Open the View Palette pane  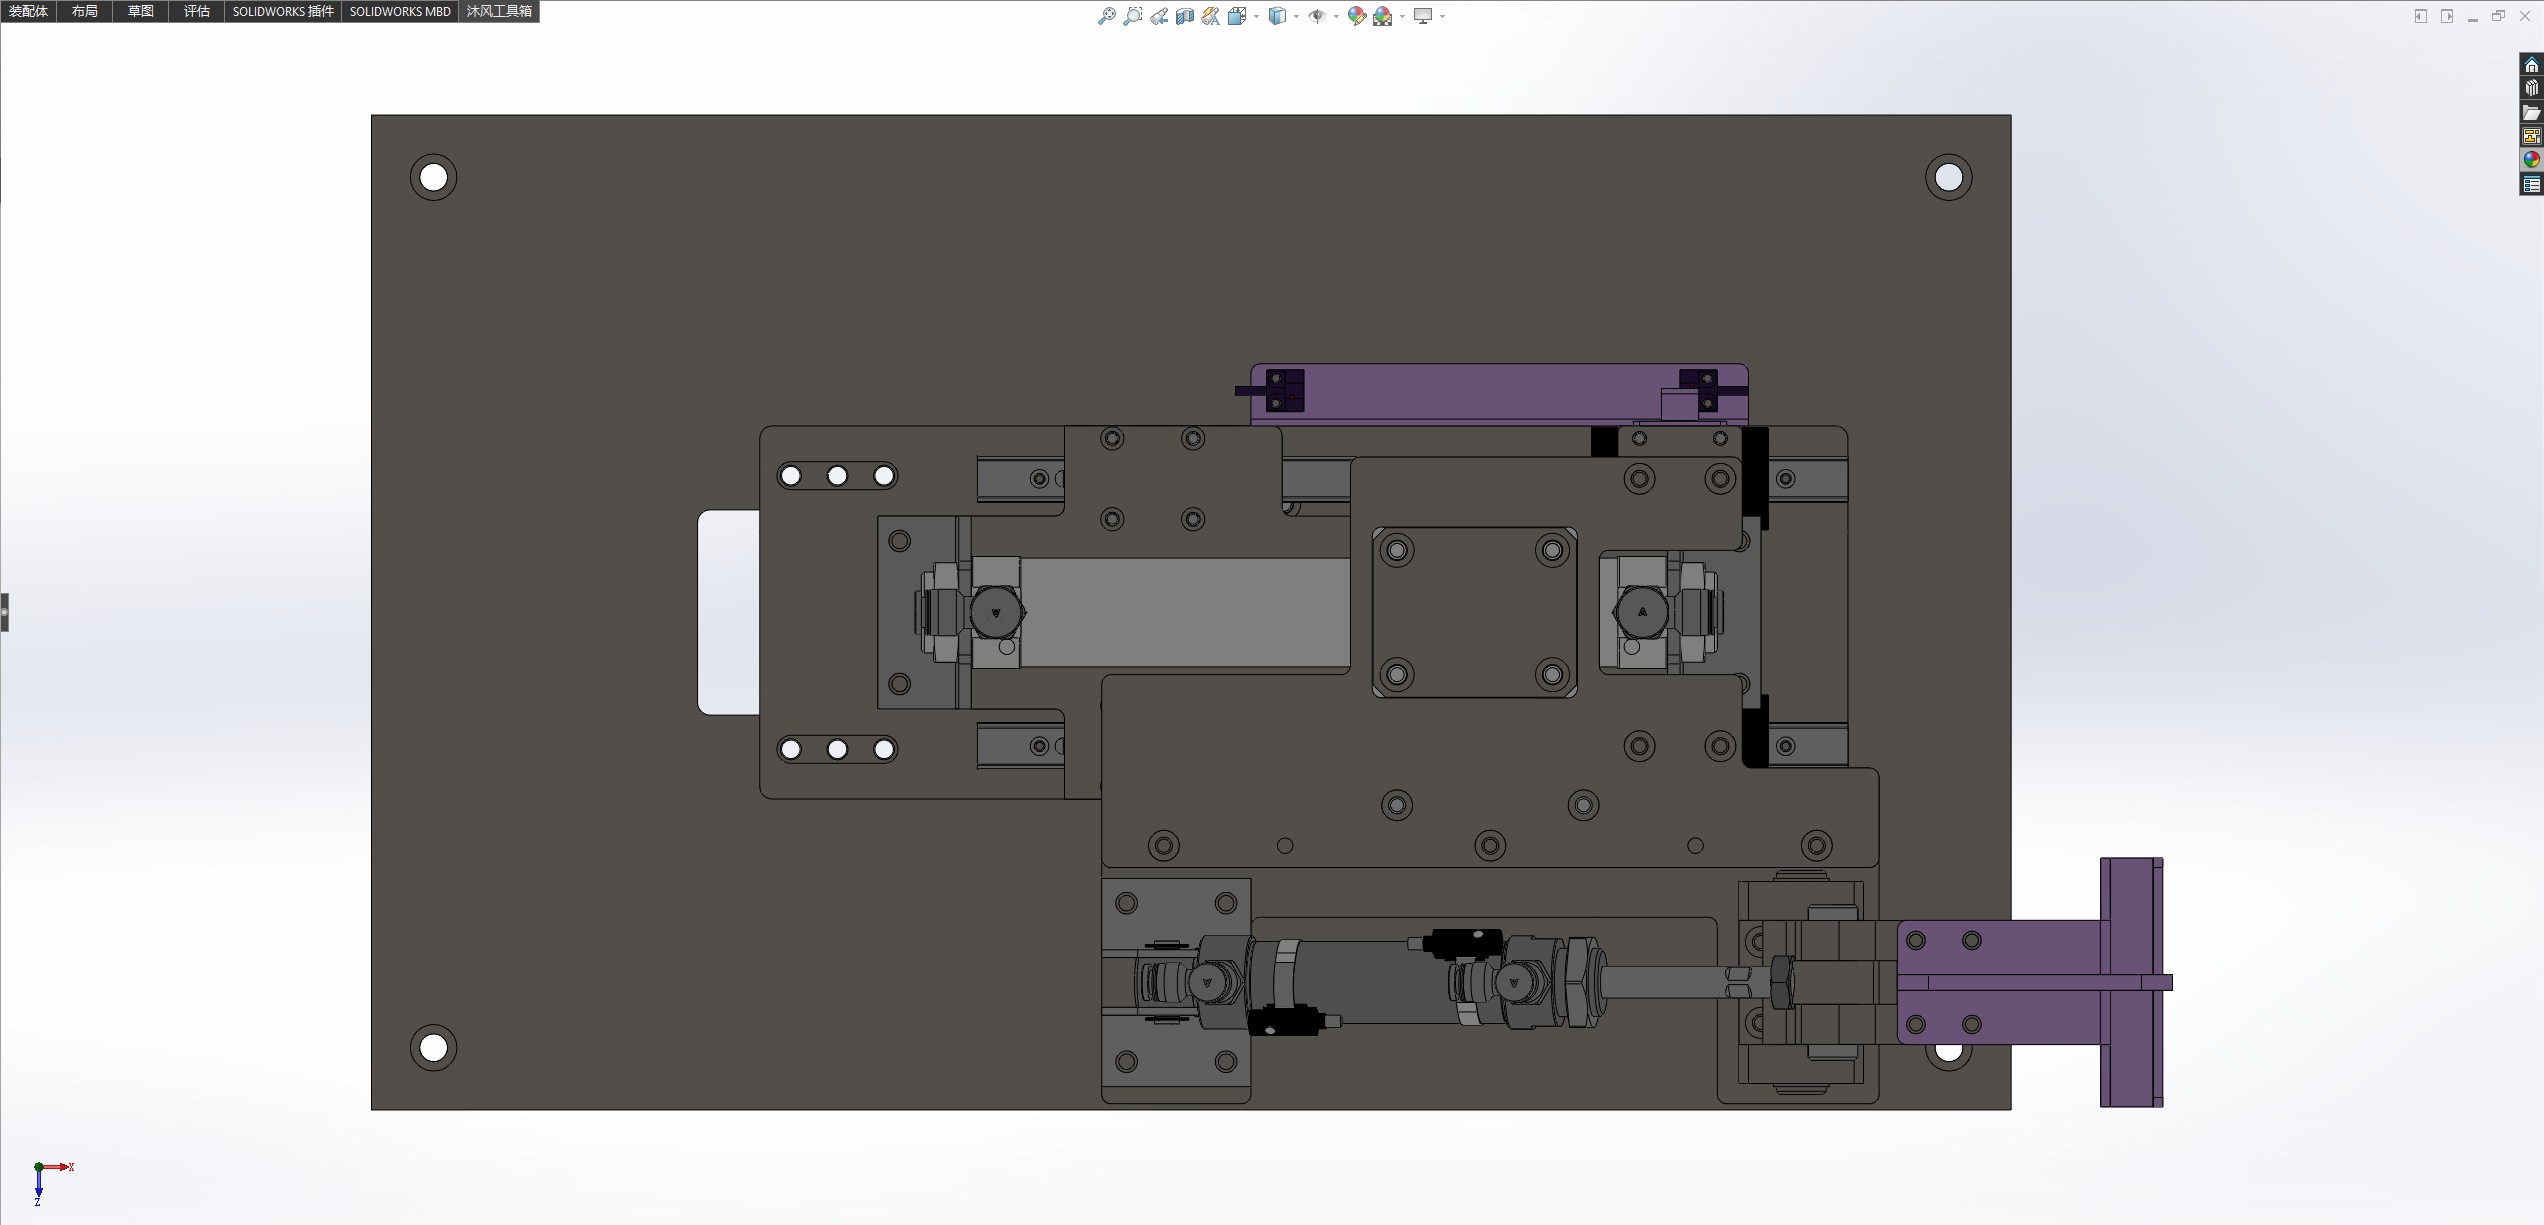(x=2531, y=137)
